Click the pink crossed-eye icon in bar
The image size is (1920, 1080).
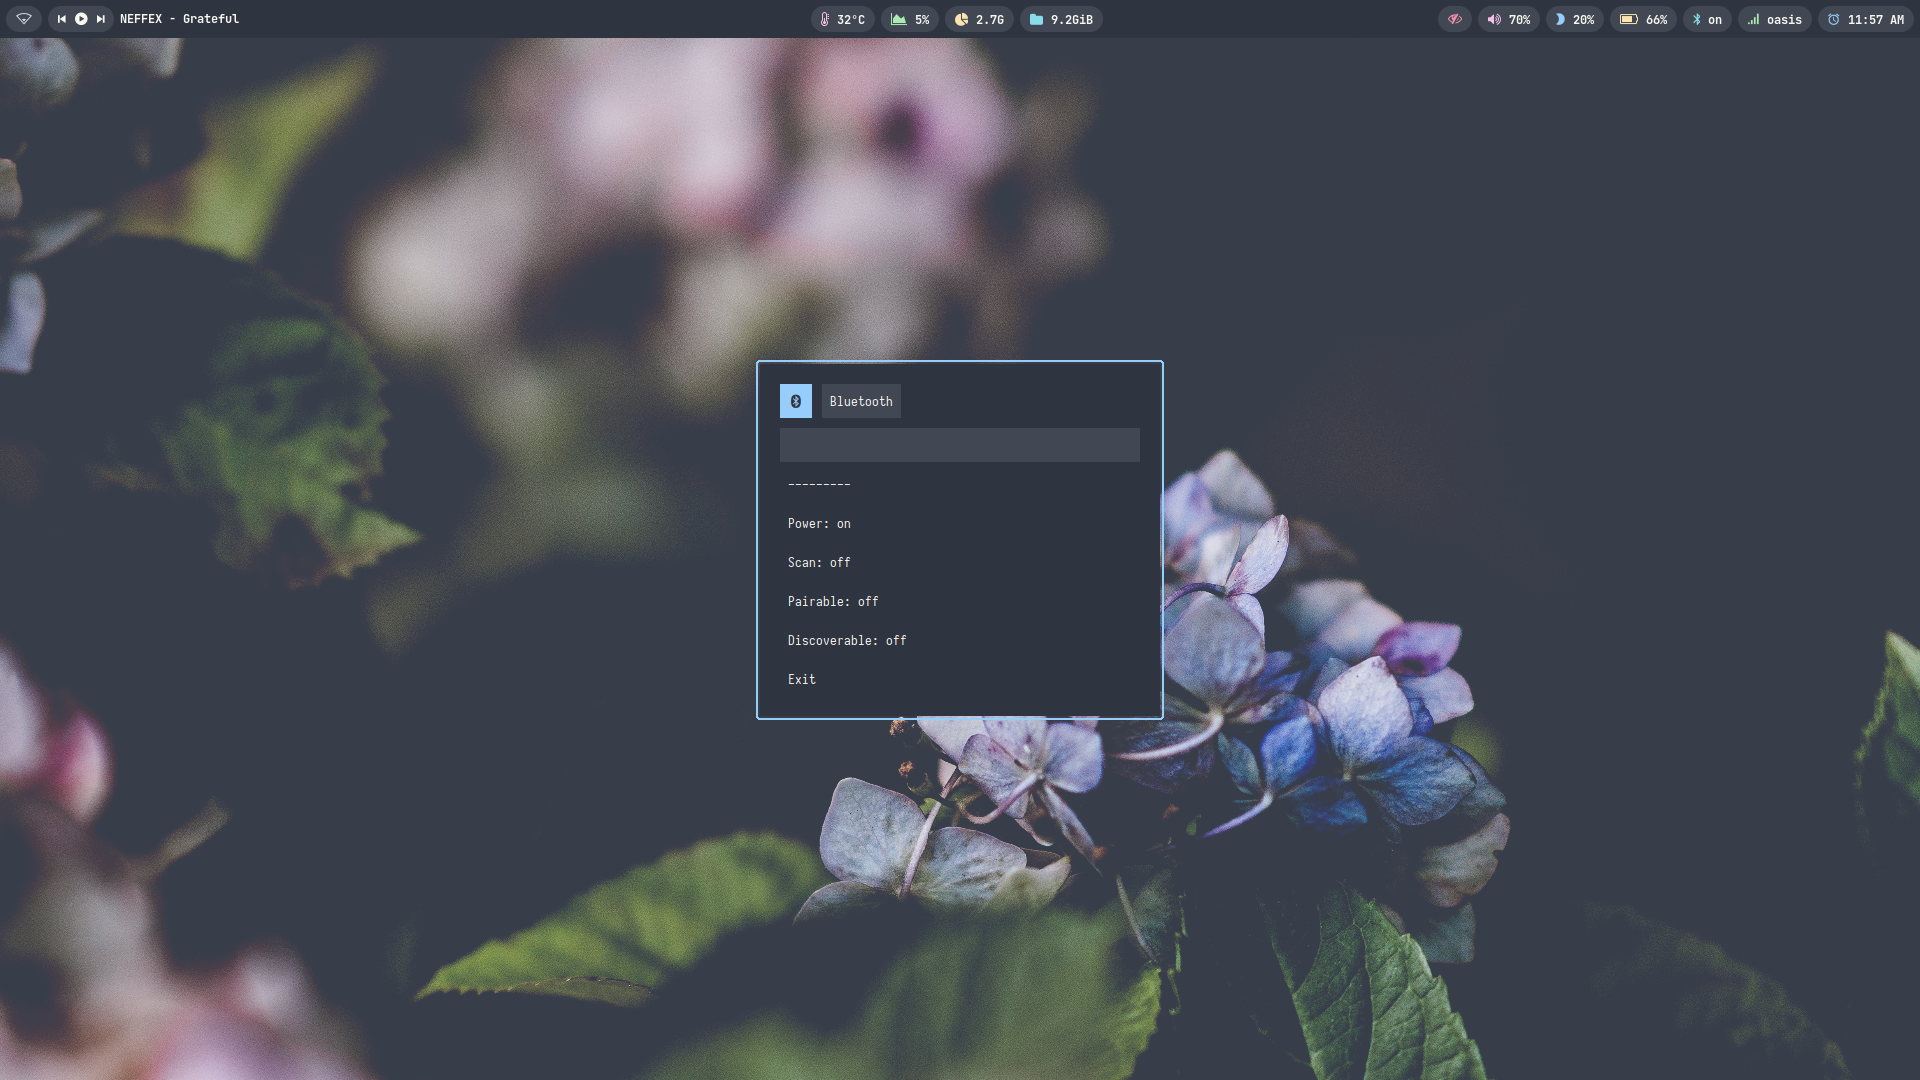click(x=1454, y=19)
